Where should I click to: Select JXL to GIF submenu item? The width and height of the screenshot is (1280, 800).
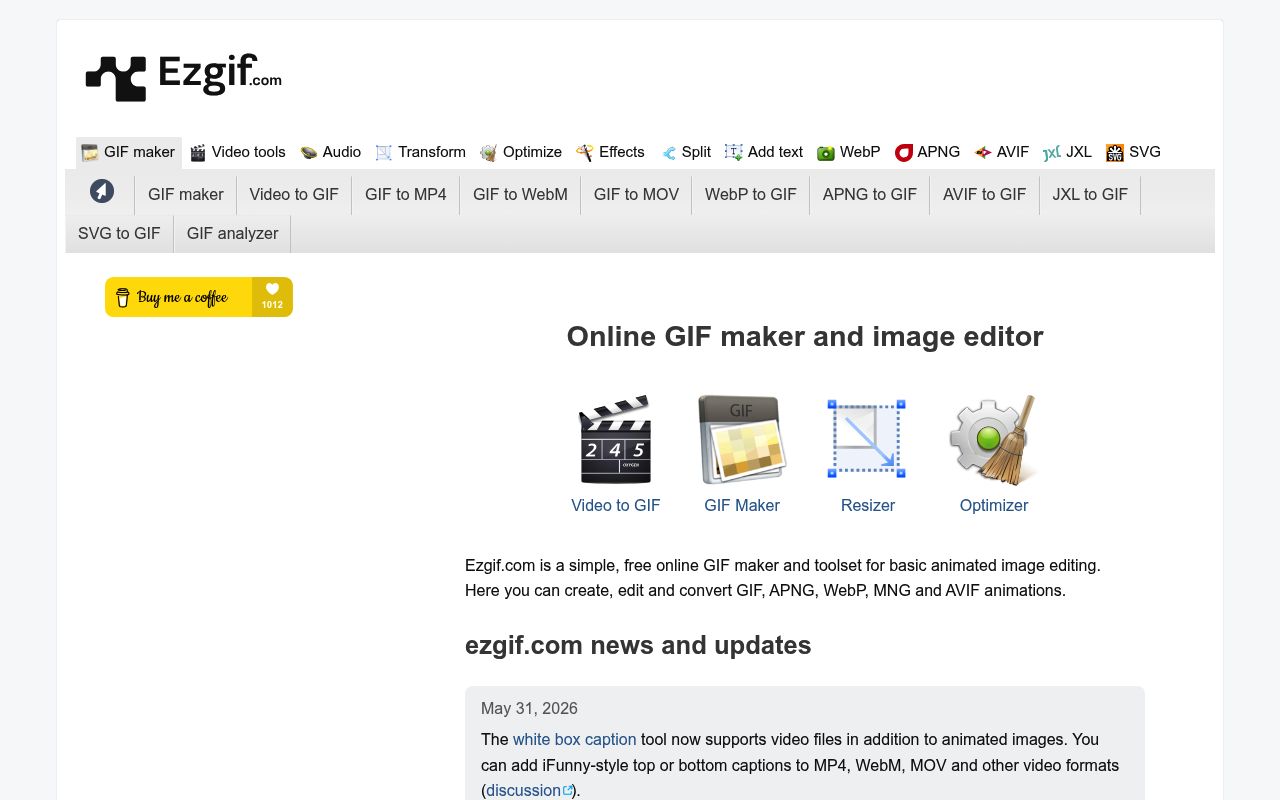1090,194
